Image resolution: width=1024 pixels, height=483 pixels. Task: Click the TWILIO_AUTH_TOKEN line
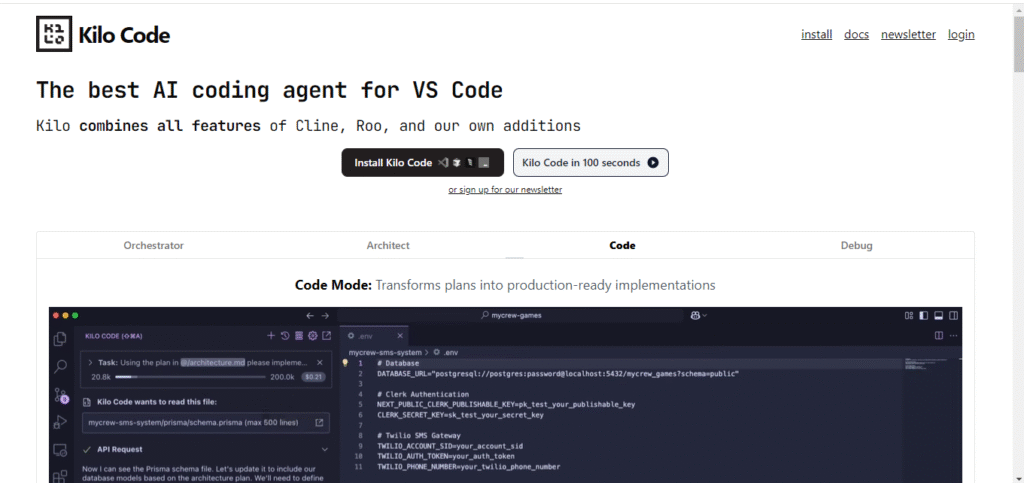click(x=445, y=456)
